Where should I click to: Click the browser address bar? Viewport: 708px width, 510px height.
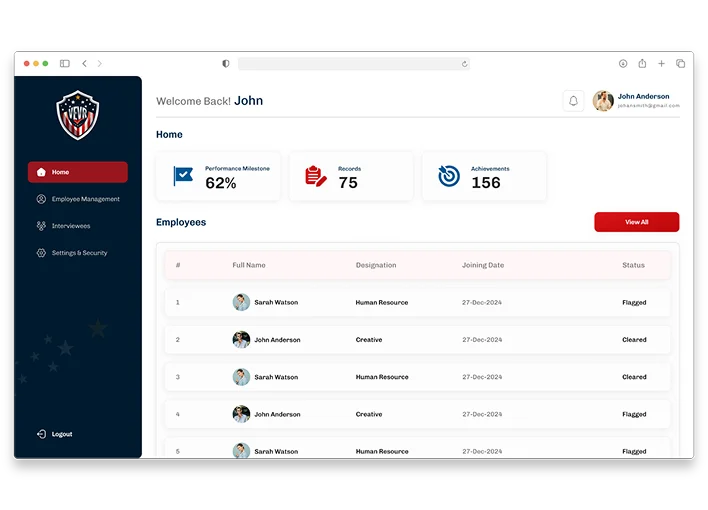pos(353,63)
